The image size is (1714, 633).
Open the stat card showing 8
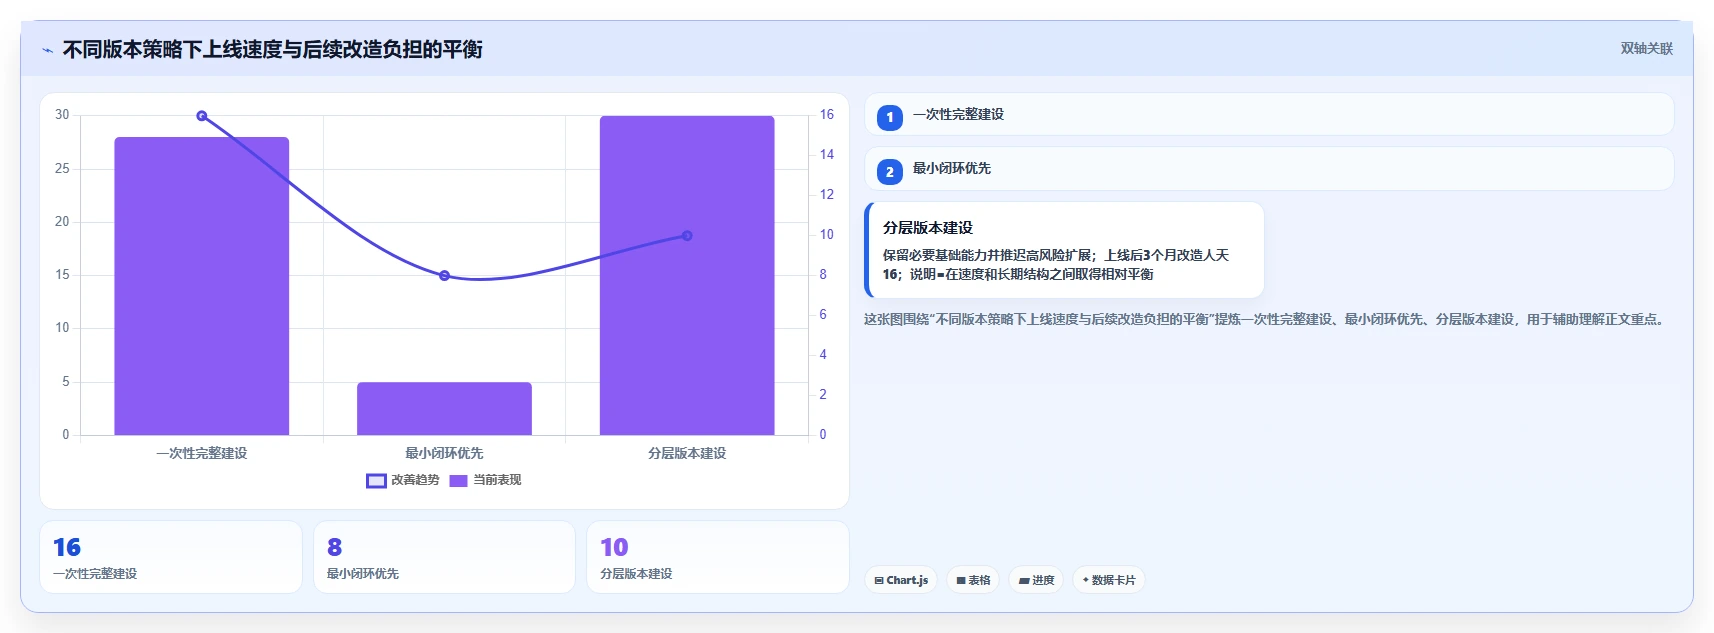tap(444, 557)
